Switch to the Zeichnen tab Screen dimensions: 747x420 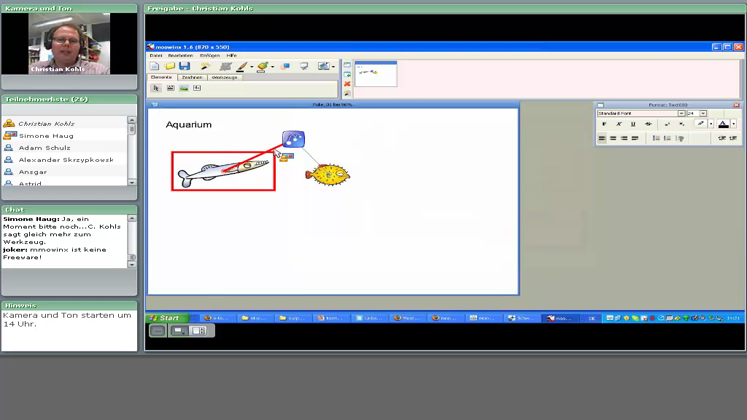coord(192,77)
